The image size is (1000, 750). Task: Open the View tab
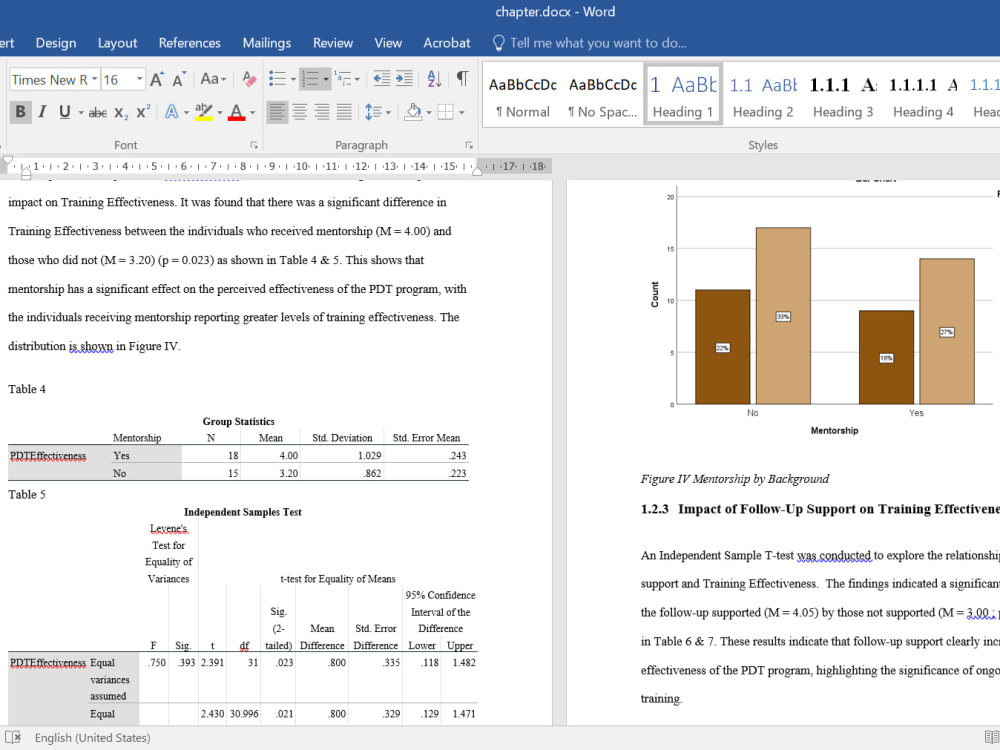coord(388,43)
